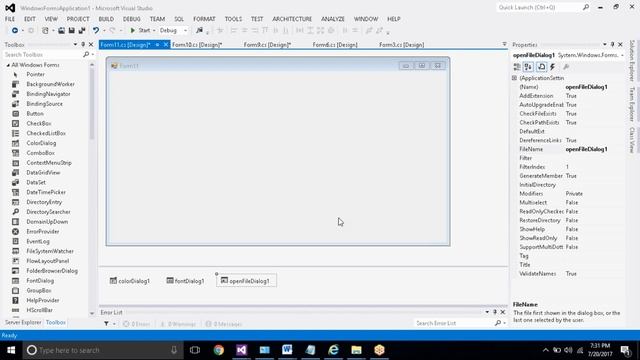The width and height of the screenshot is (640, 360).
Task: Select openFileDialog1 in the component tray
Action: pos(246,281)
